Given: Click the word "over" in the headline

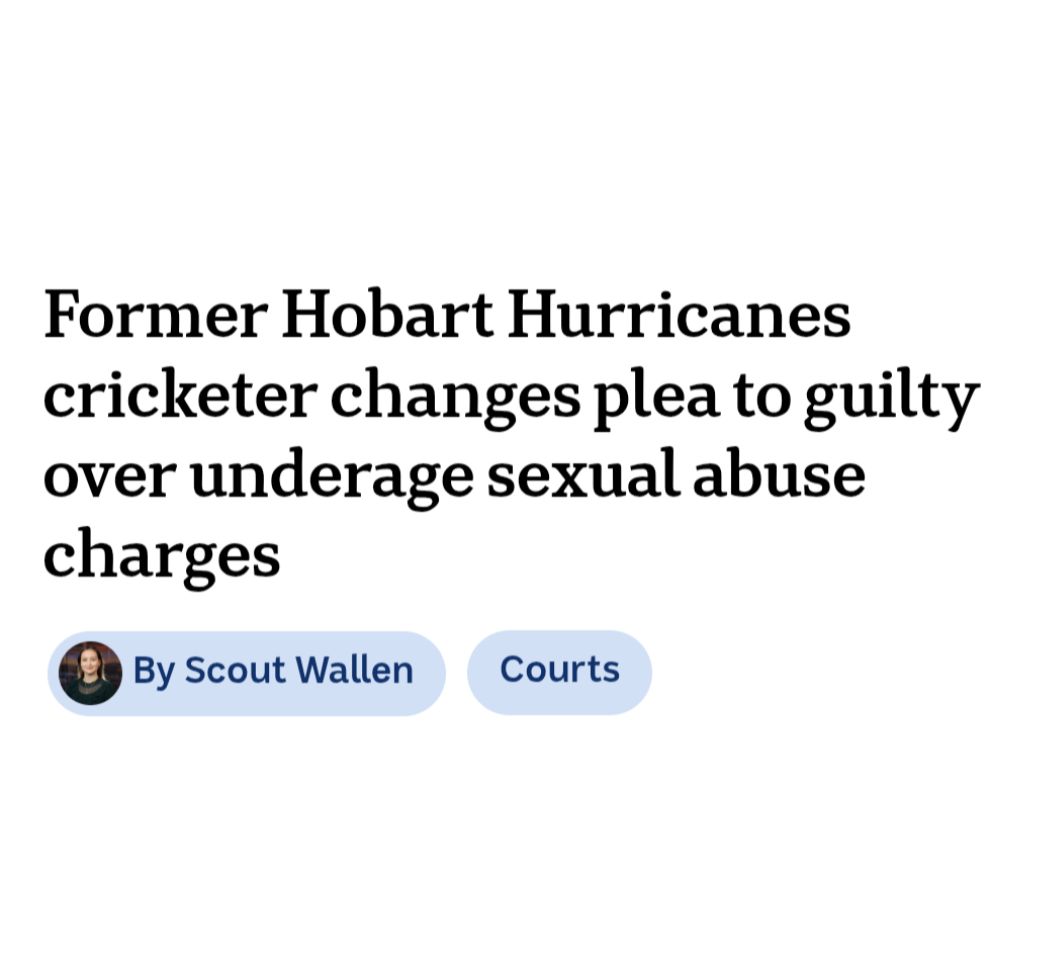Looking at the screenshot, I should [110, 481].
